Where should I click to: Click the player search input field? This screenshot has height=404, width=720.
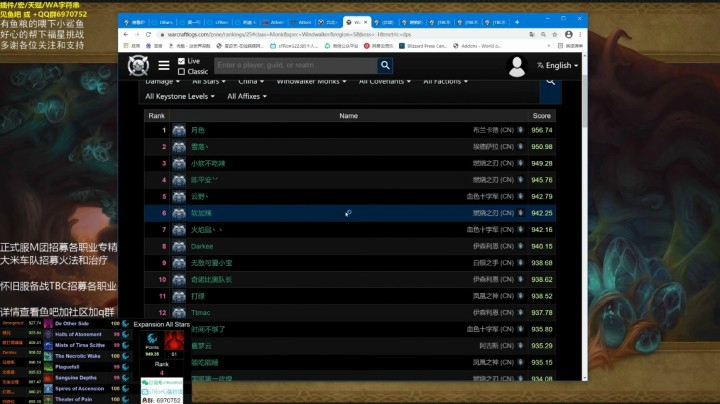click(296, 65)
